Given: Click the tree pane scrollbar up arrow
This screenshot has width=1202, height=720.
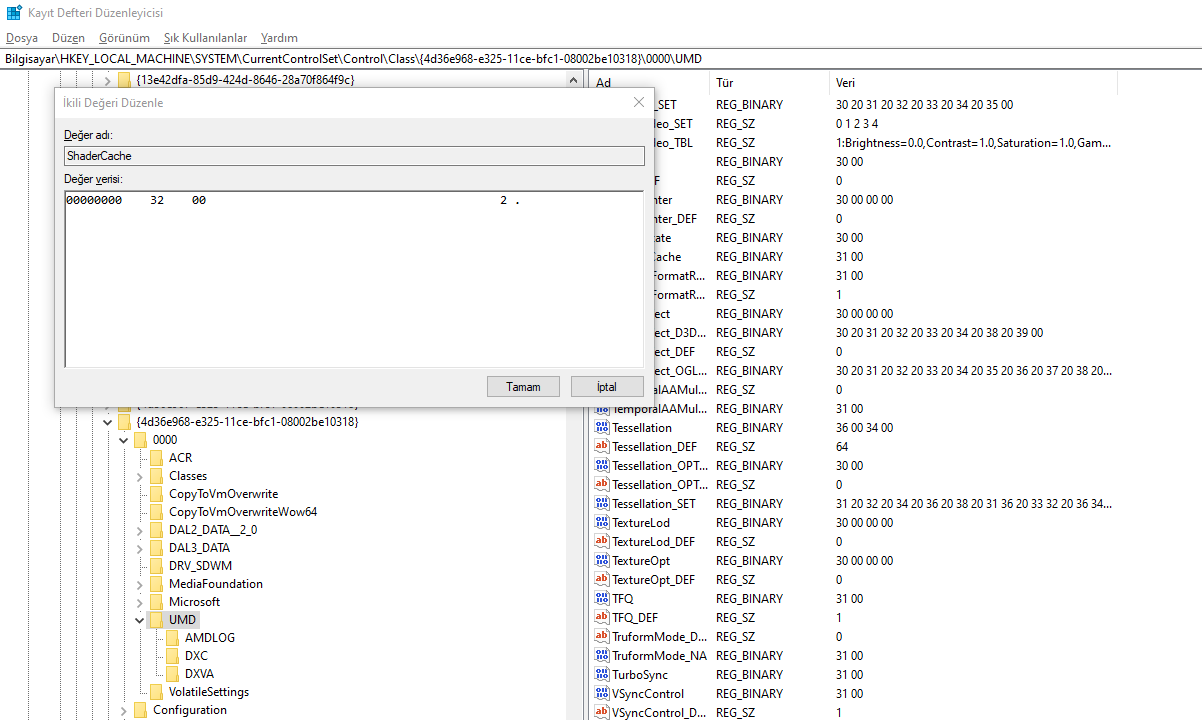Looking at the screenshot, I should (573, 81).
